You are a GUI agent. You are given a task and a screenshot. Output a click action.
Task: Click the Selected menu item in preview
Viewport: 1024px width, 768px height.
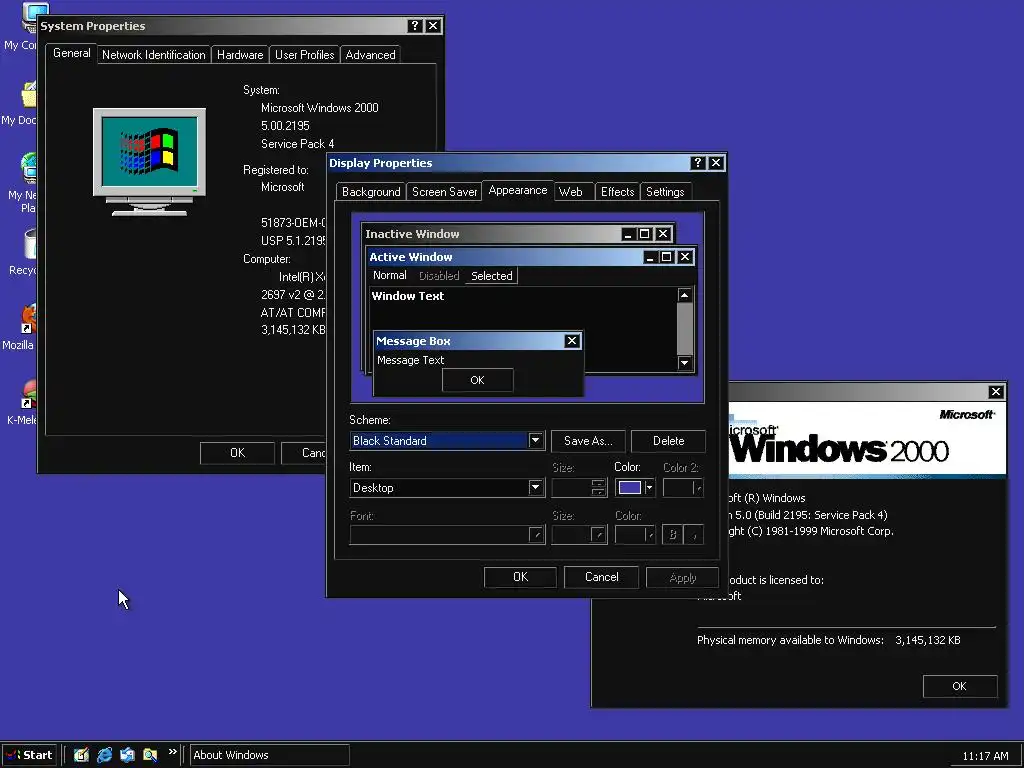click(492, 276)
